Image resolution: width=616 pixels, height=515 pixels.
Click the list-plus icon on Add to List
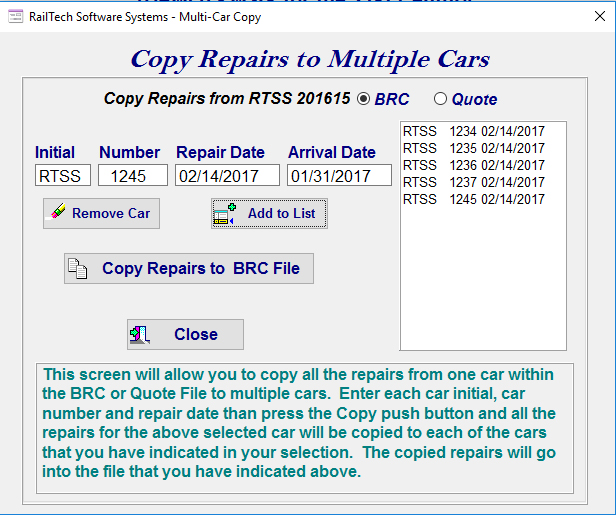pyautogui.click(x=225, y=213)
